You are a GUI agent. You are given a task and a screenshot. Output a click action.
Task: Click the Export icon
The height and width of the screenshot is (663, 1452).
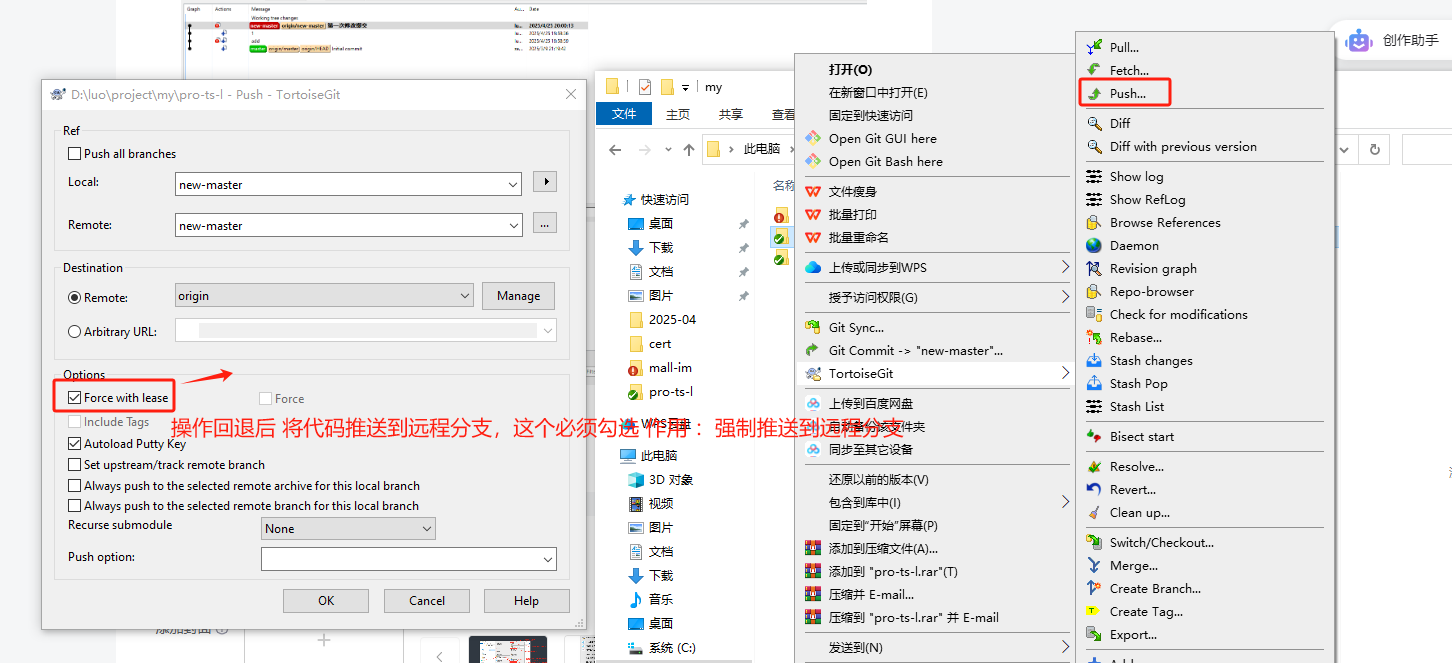click(x=1094, y=634)
